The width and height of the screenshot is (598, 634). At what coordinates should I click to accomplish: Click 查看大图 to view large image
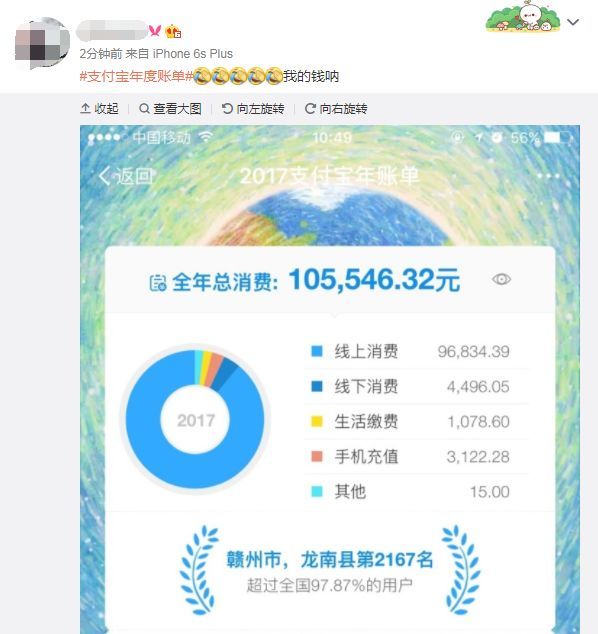point(170,108)
